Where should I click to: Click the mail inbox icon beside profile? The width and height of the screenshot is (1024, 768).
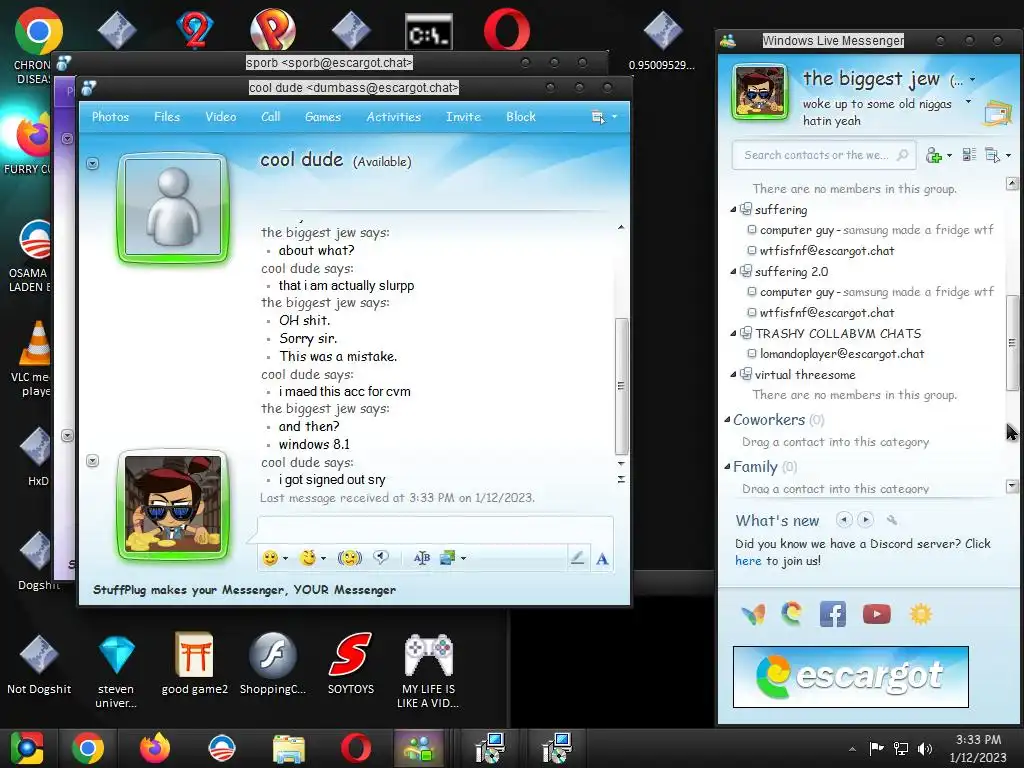point(997,113)
